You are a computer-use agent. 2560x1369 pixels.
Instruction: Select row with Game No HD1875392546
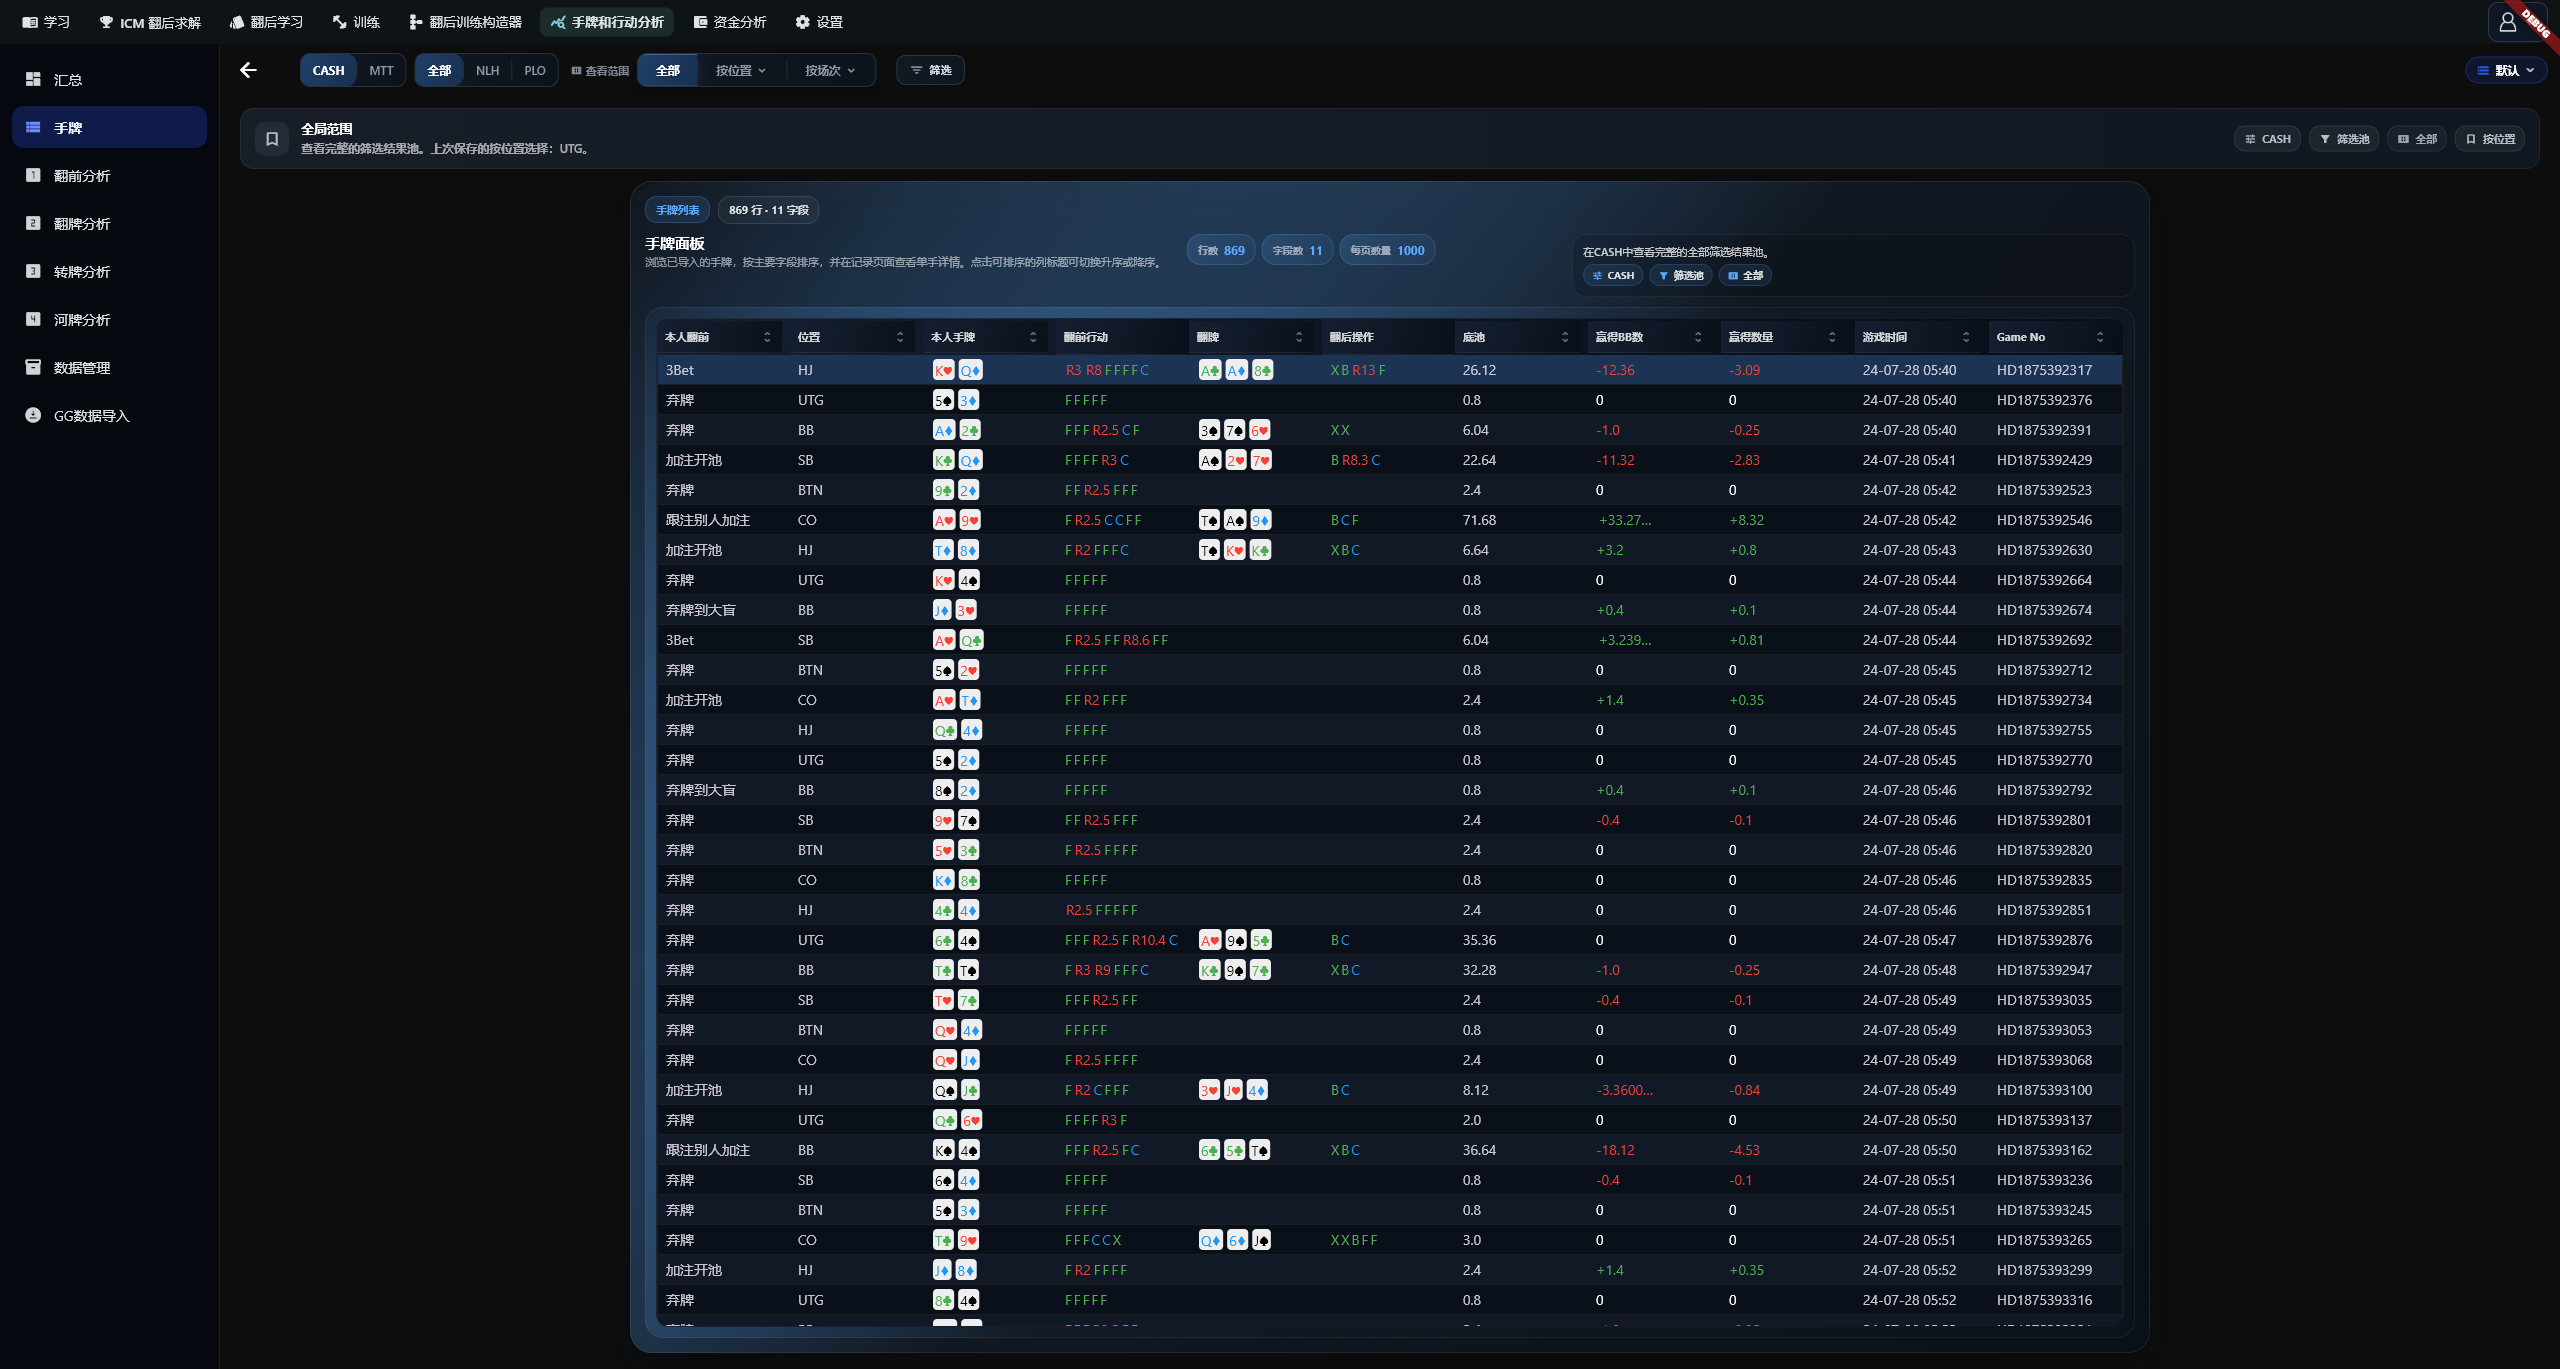pos(1390,520)
